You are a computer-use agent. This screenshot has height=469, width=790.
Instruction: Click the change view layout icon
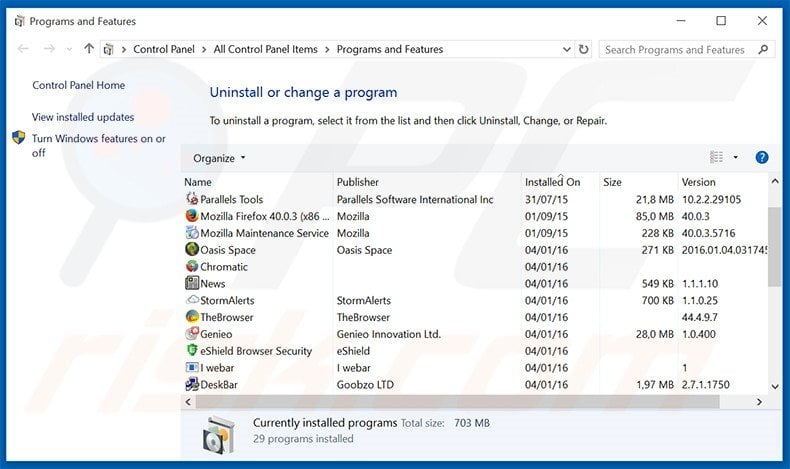click(716, 157)
